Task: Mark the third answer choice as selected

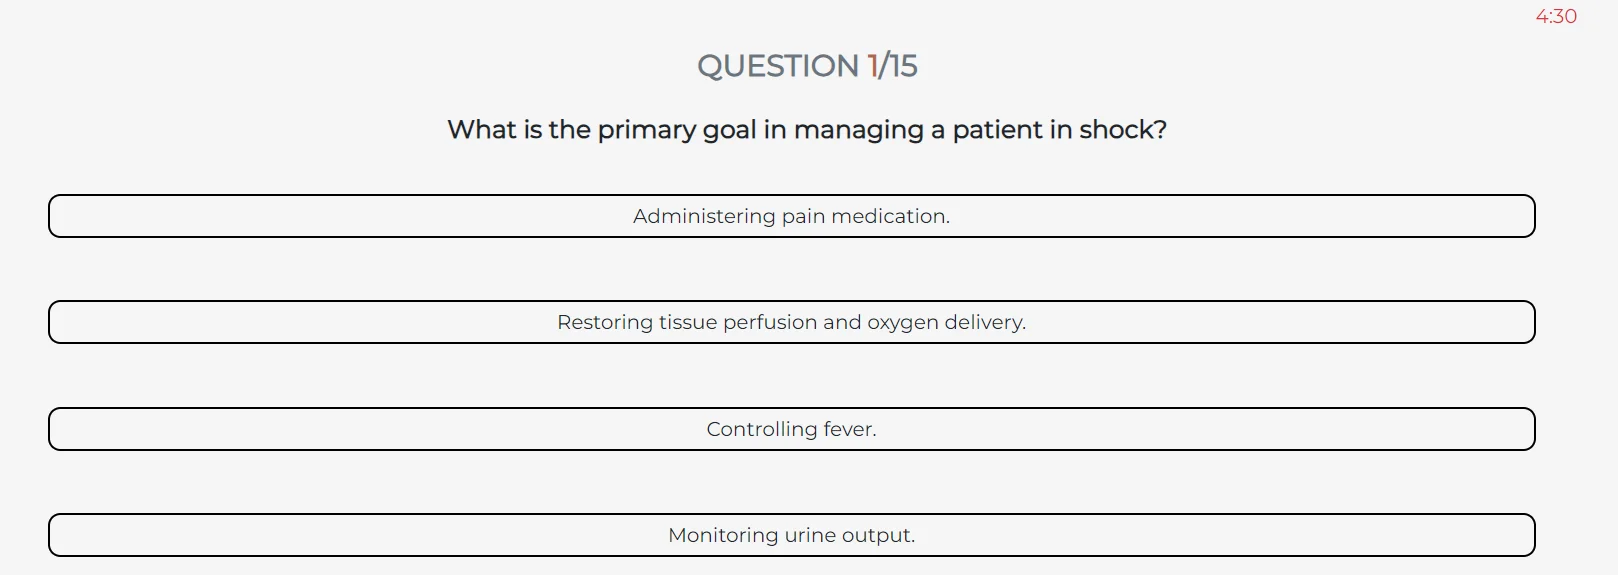Action: (791, 429)
